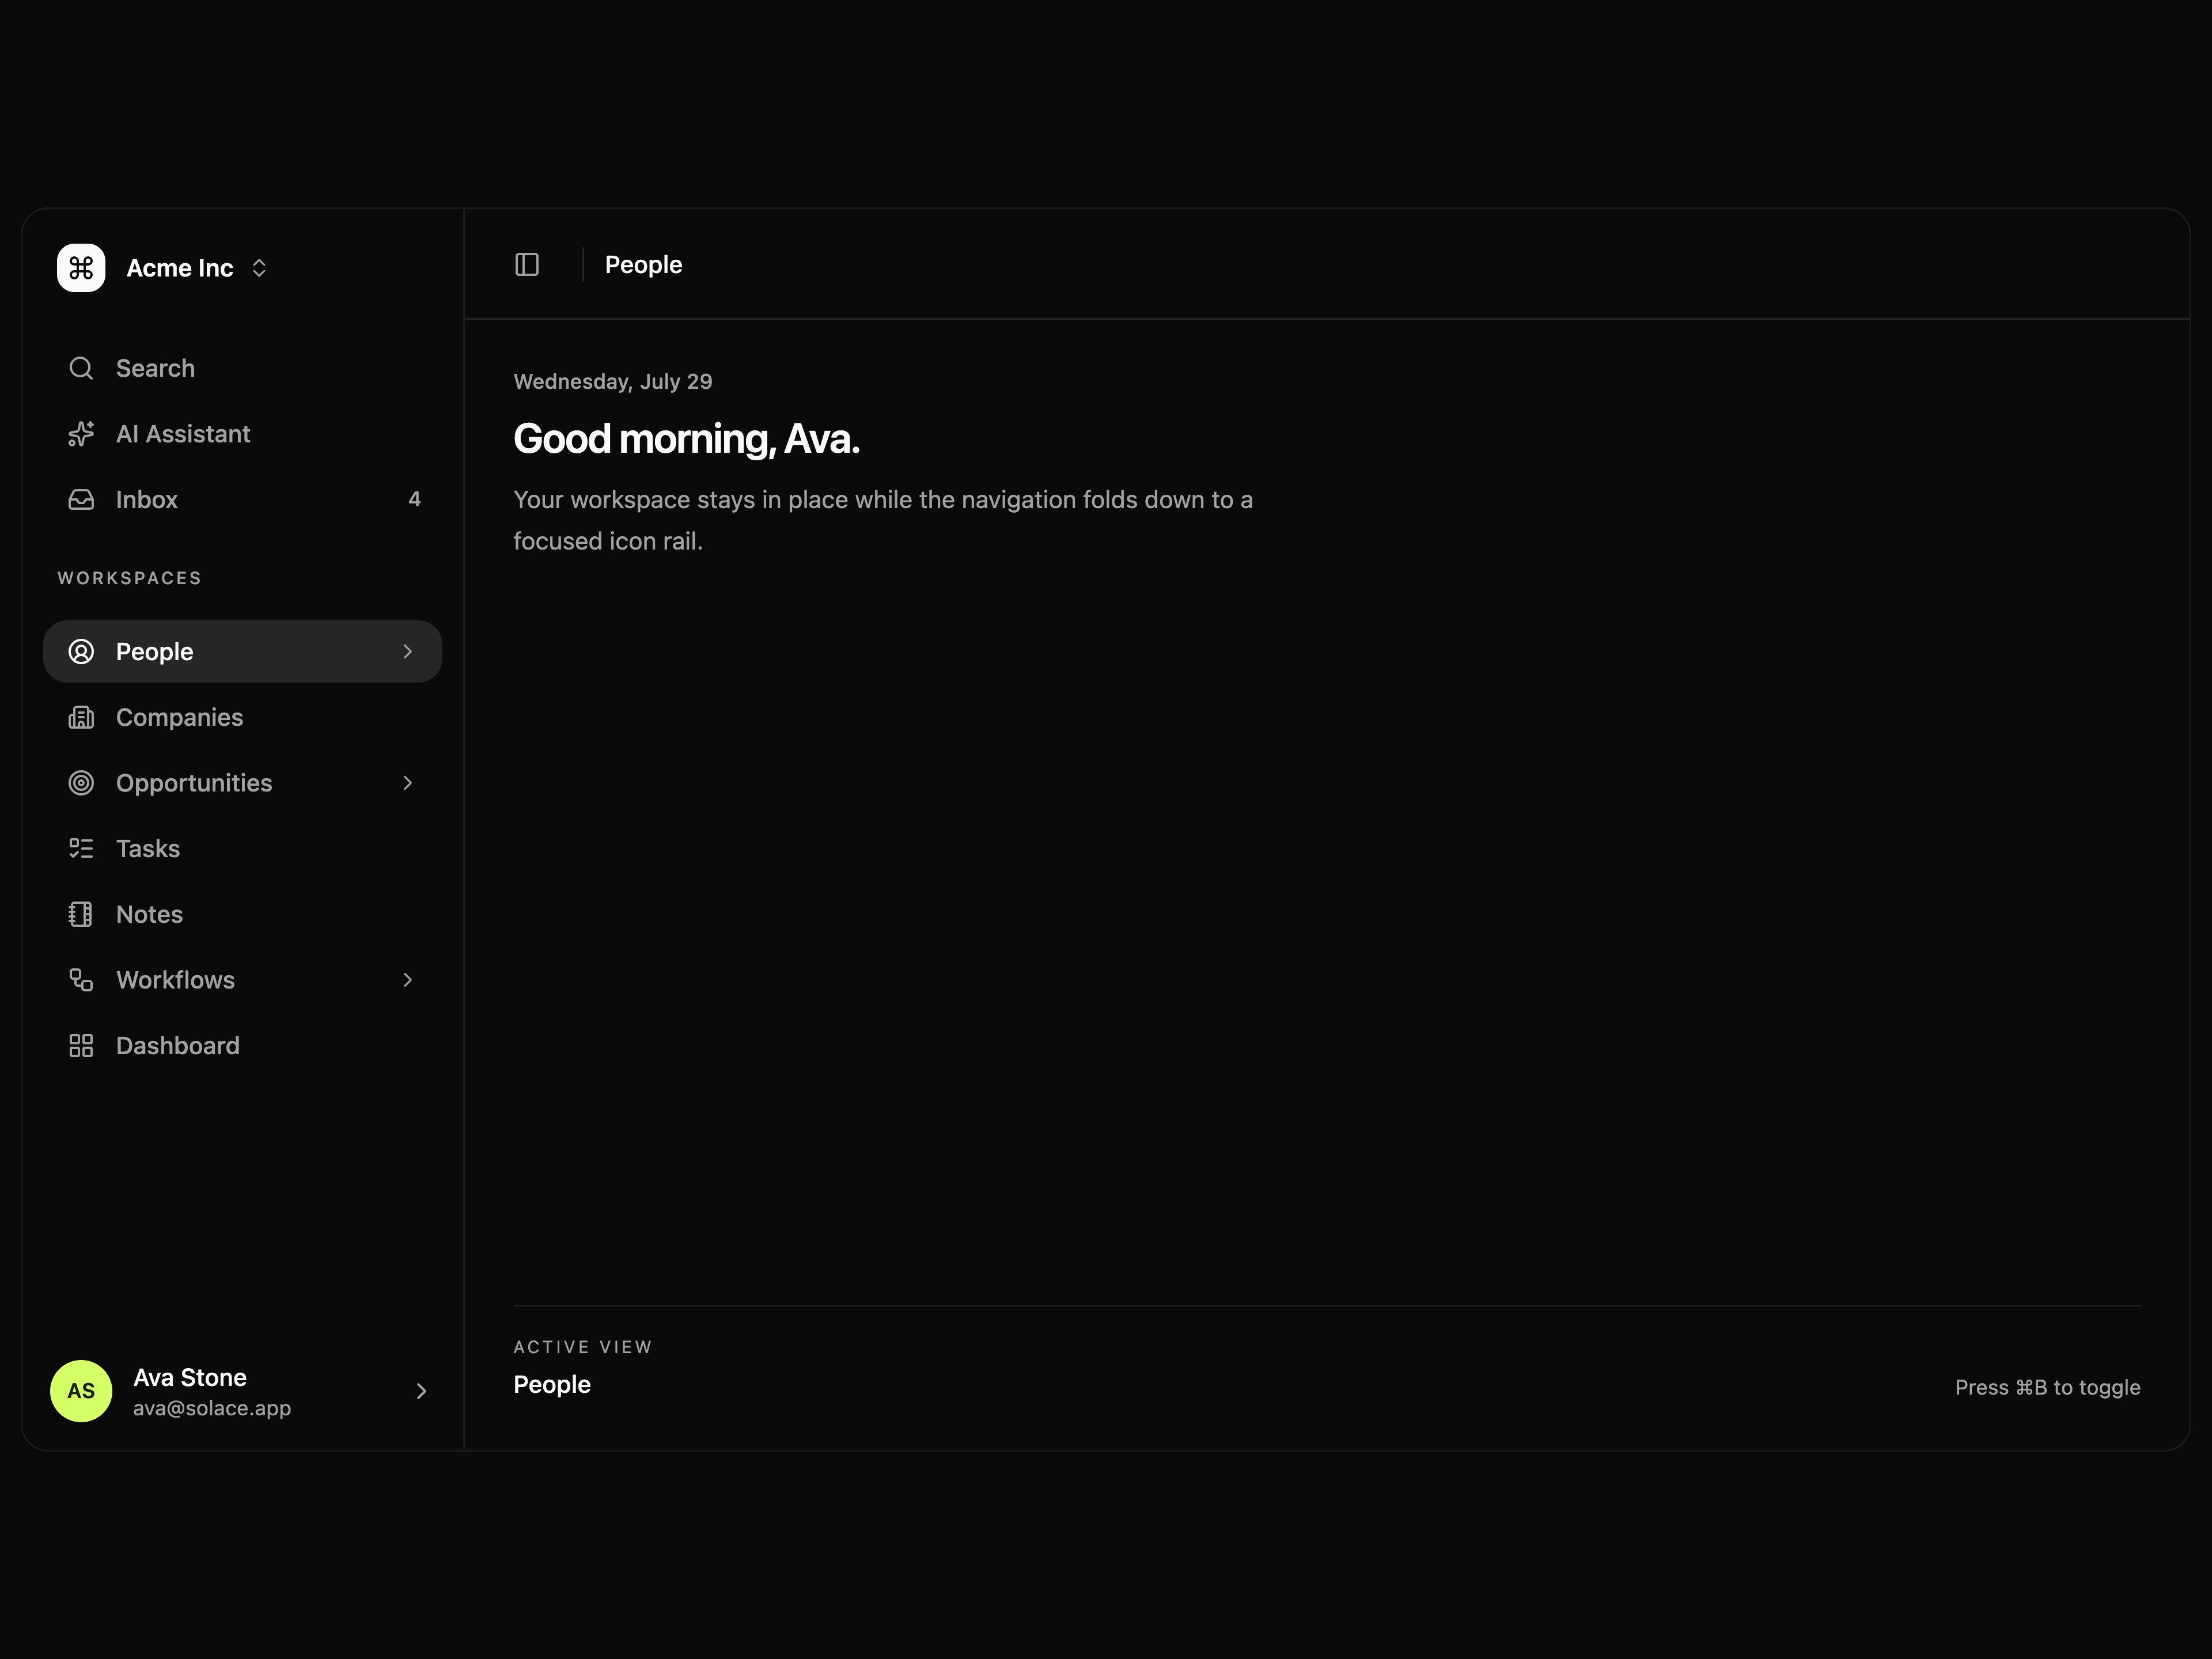The width and height of the screenshot is (2212, 1659).
Task: Open Tasks in the sidebar
Action: click(243, 849)
